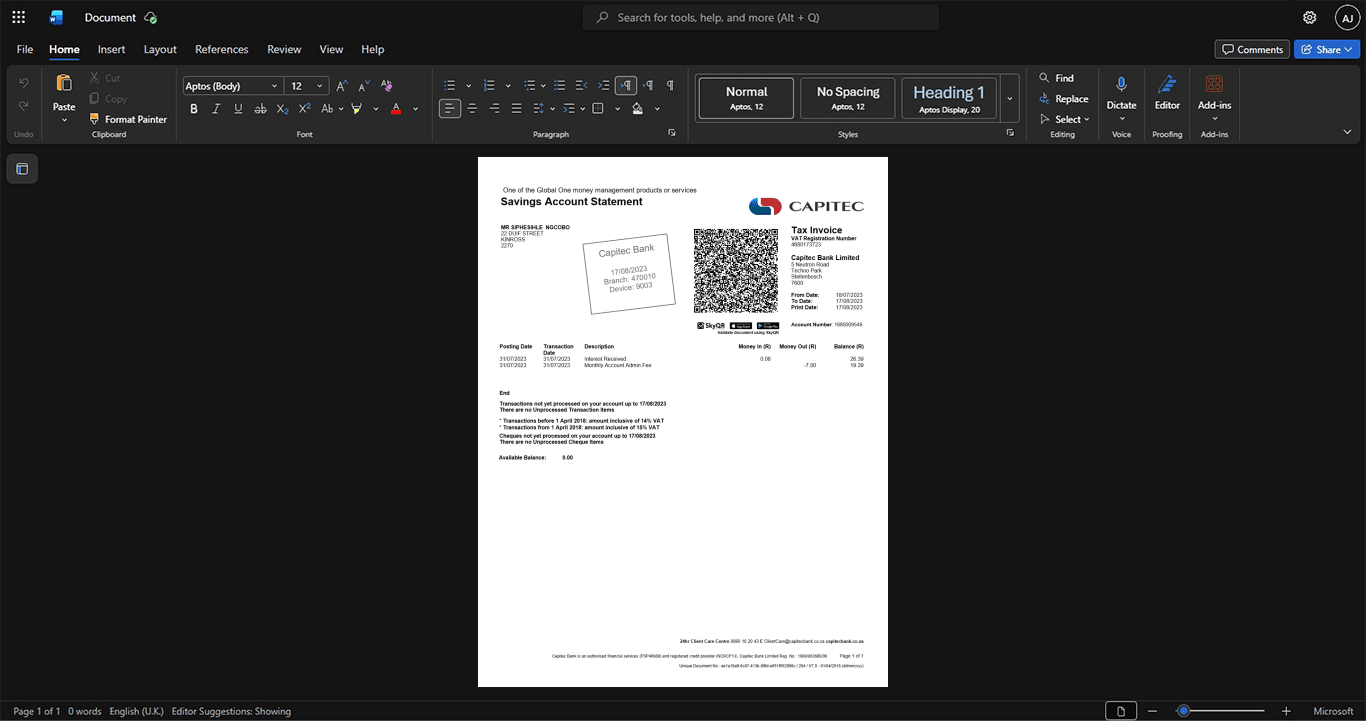Toggle Underline formatting
Viewport: 1366px width, 721px height.
click(x=238, y=108)
